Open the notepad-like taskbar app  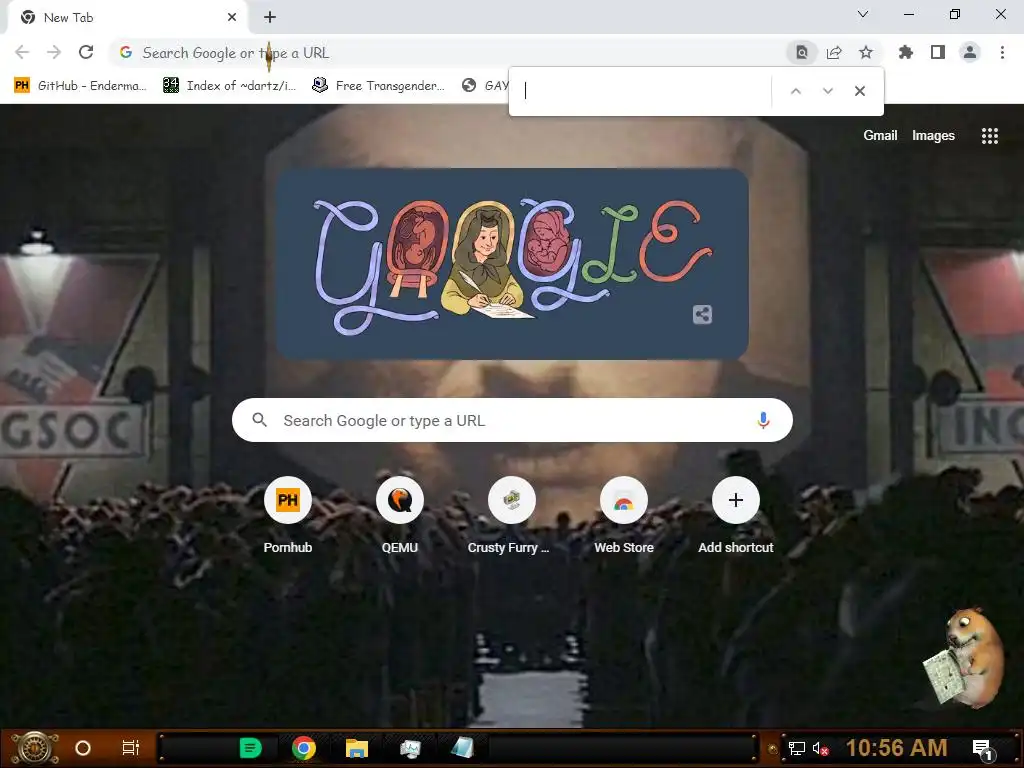pos(462,748)
